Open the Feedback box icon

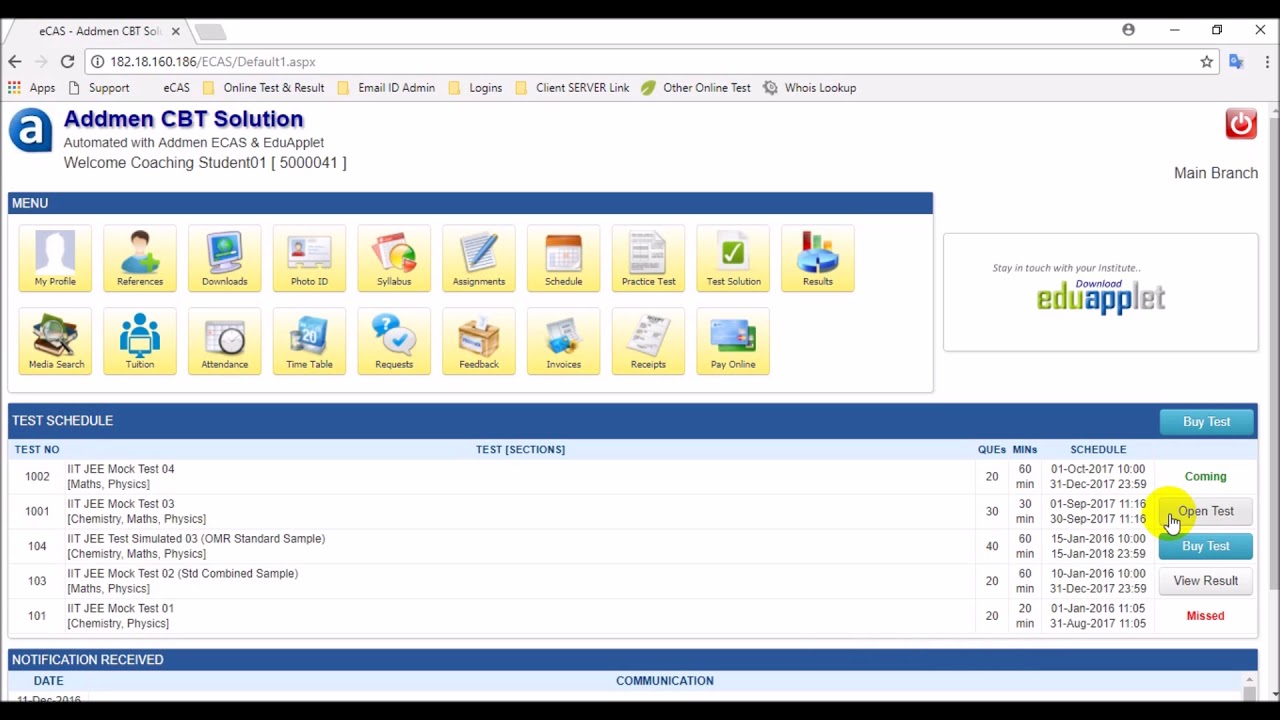tap(479, 341)
